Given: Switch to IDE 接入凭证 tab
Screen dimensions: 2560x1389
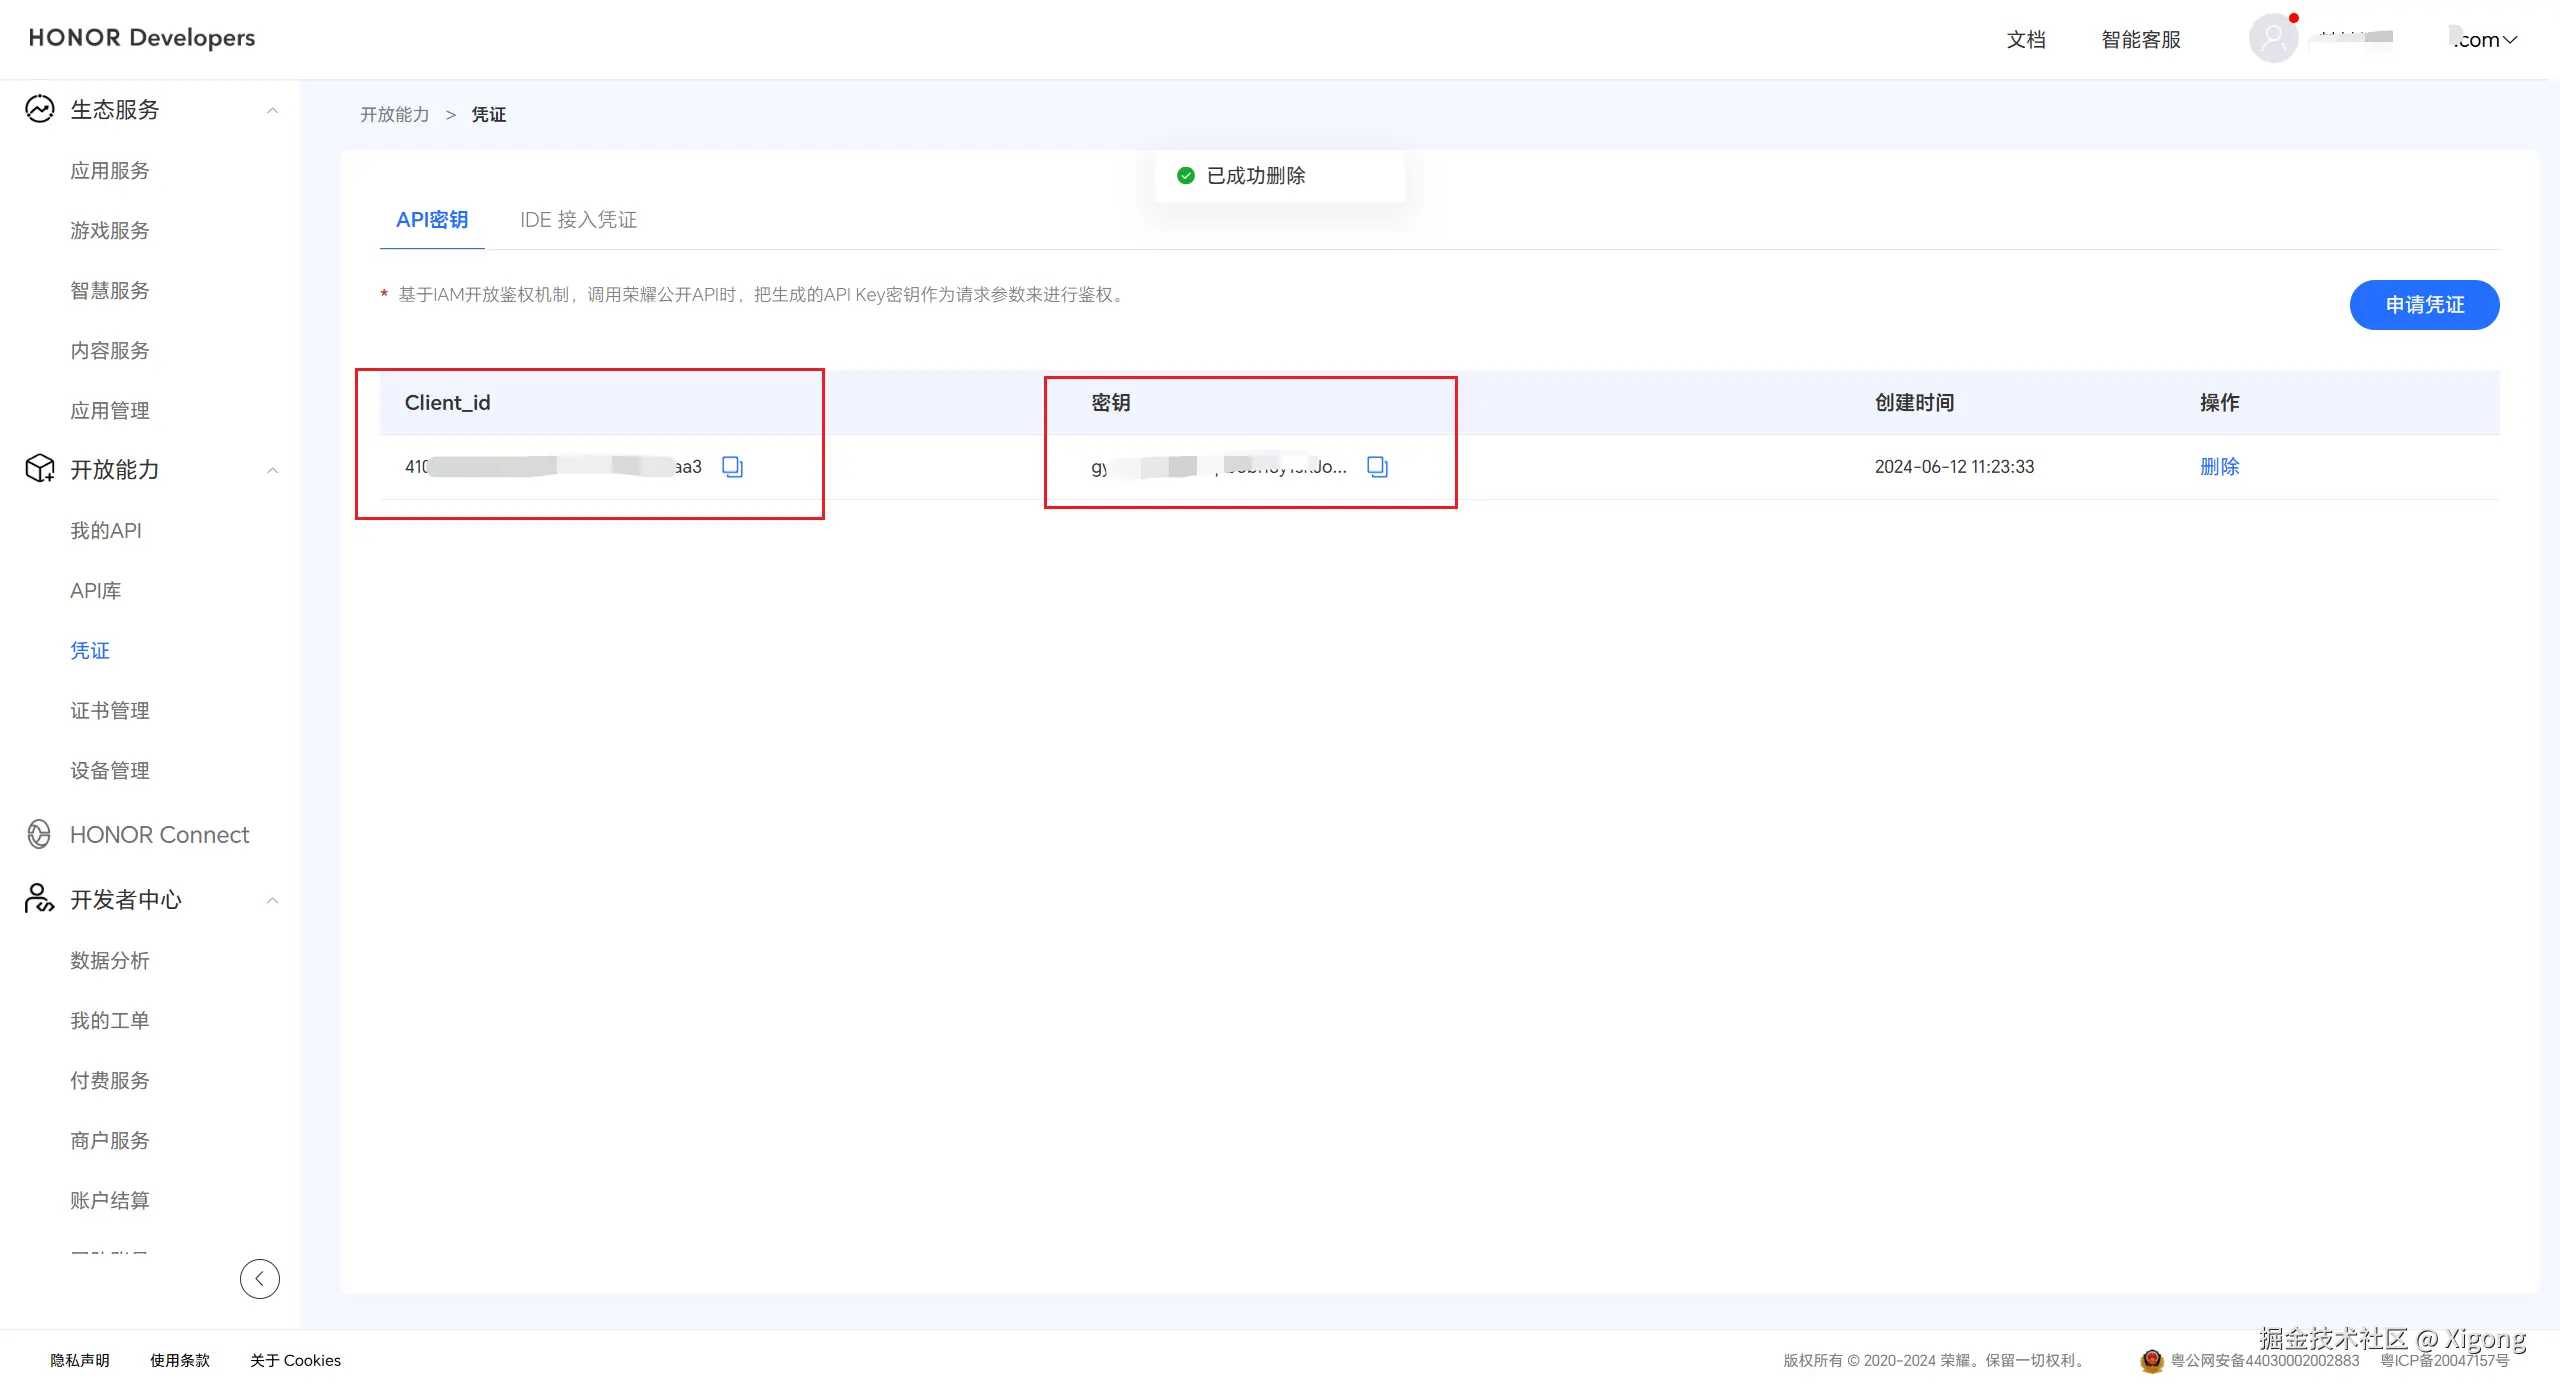Looking at the screenshot, I should [x=578, y=220].
